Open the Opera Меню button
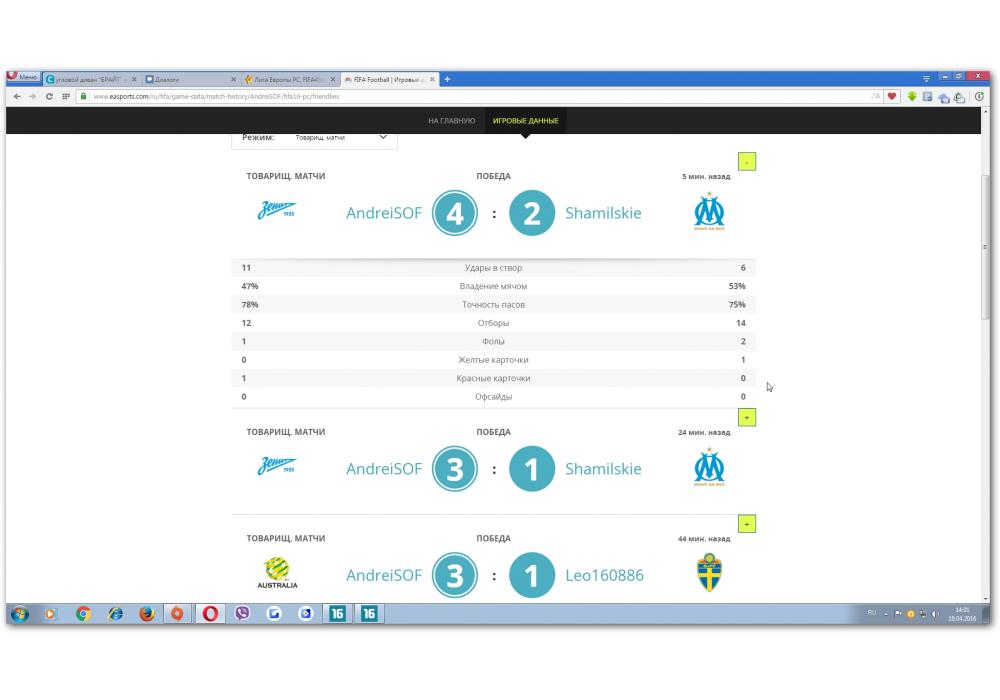This screenshot has width=1000, height=700. pyautogui.click(x=22, y=78)
